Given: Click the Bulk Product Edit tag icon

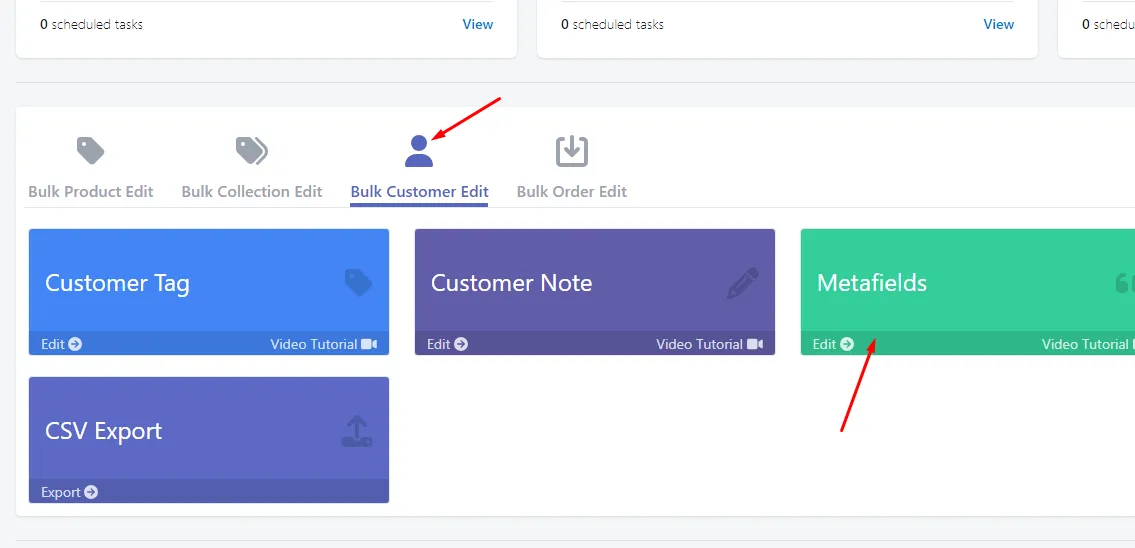Looking at the screenshot, I should coord(90,151).
